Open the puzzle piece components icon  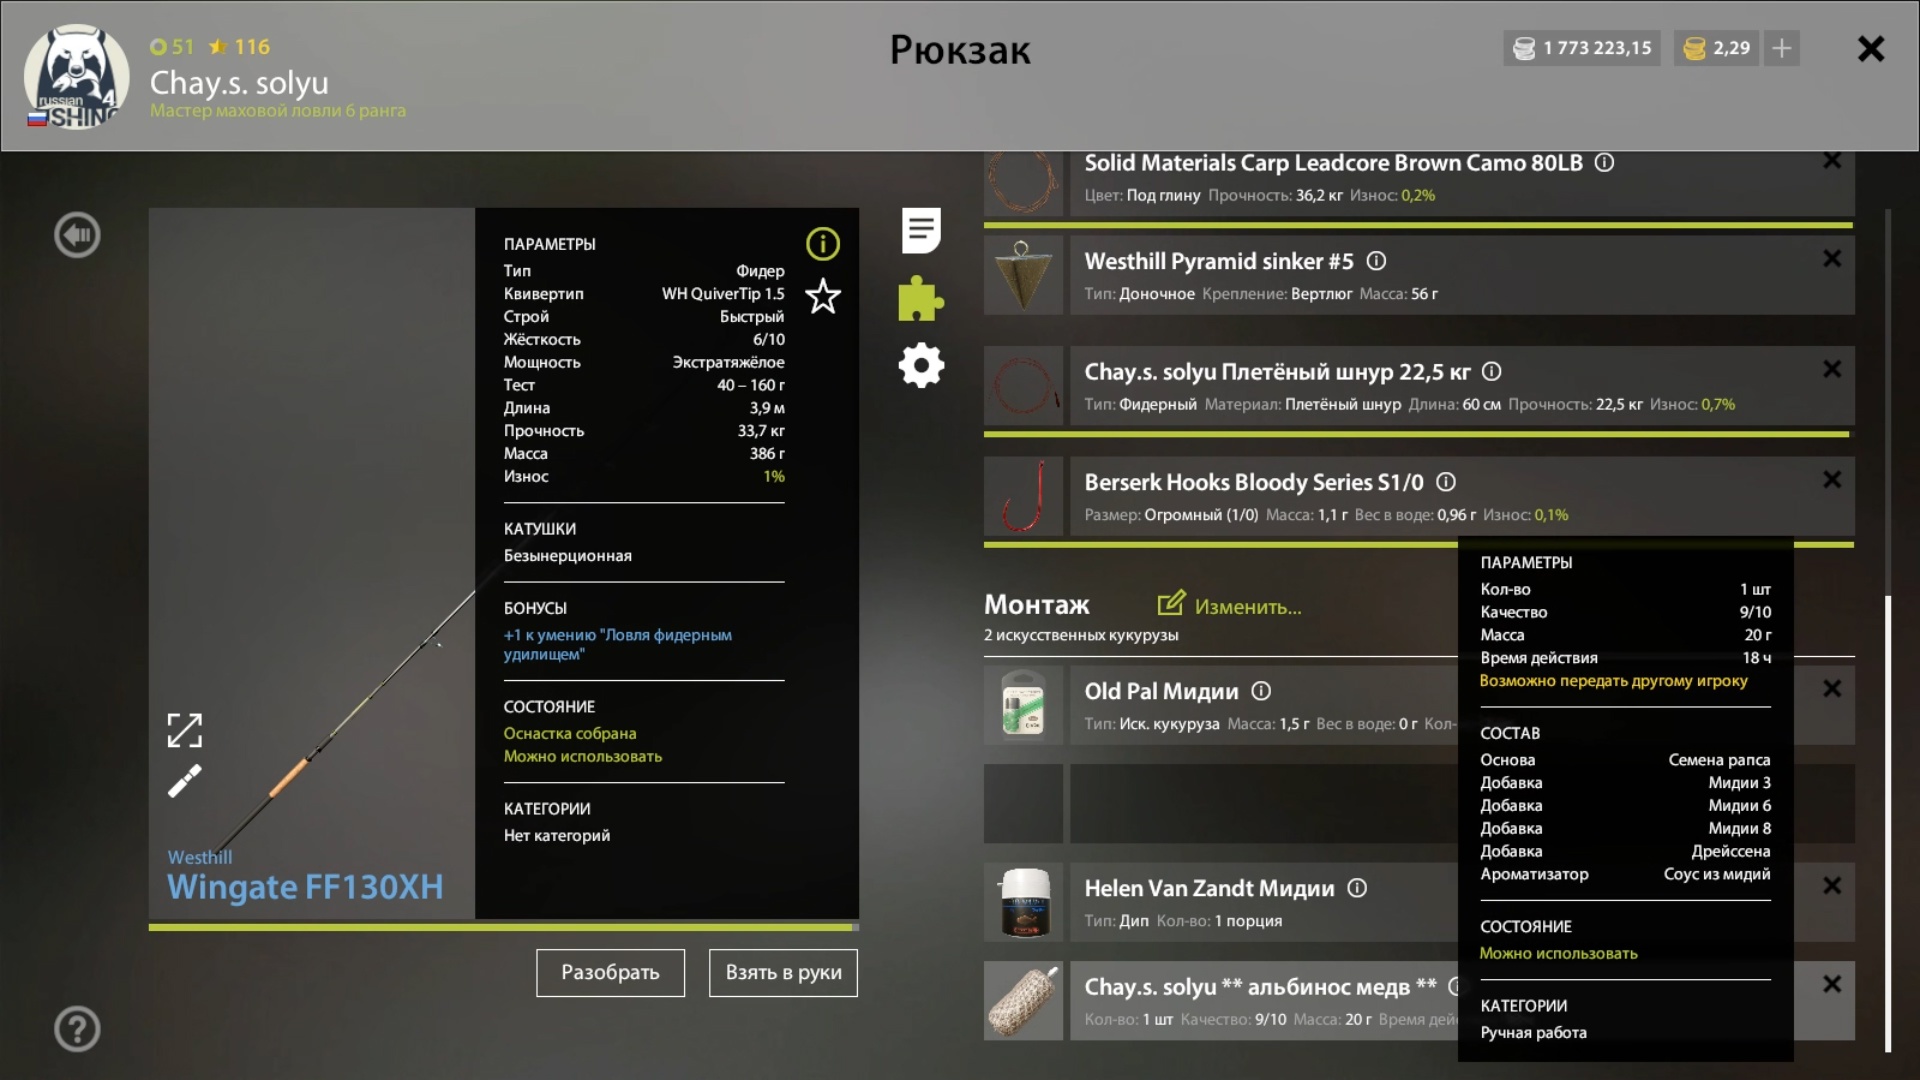[921, 299]
